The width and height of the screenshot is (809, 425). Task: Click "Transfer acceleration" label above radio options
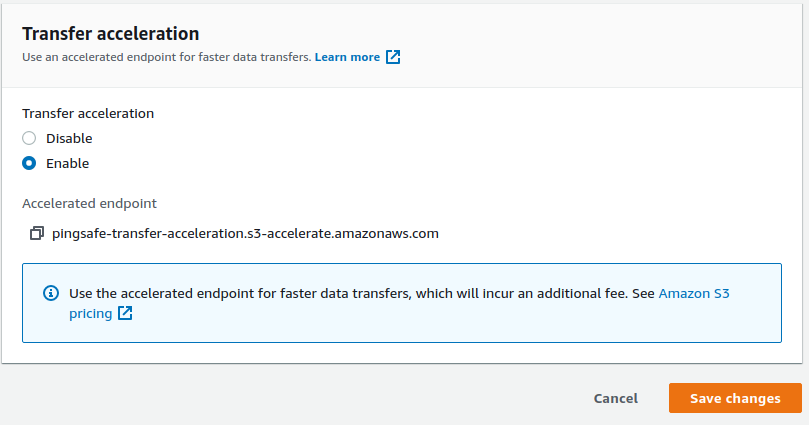(88, 113)
